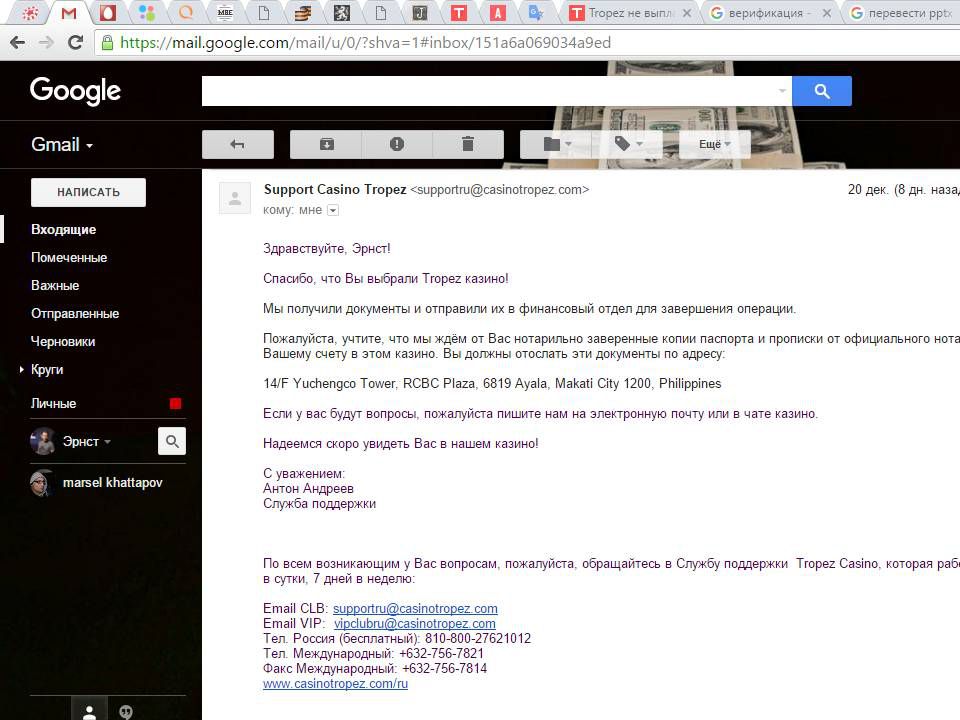Viewport: 960px width, 720px height.
Task: Click the chat contacts search icon
Action: [172, 441]
